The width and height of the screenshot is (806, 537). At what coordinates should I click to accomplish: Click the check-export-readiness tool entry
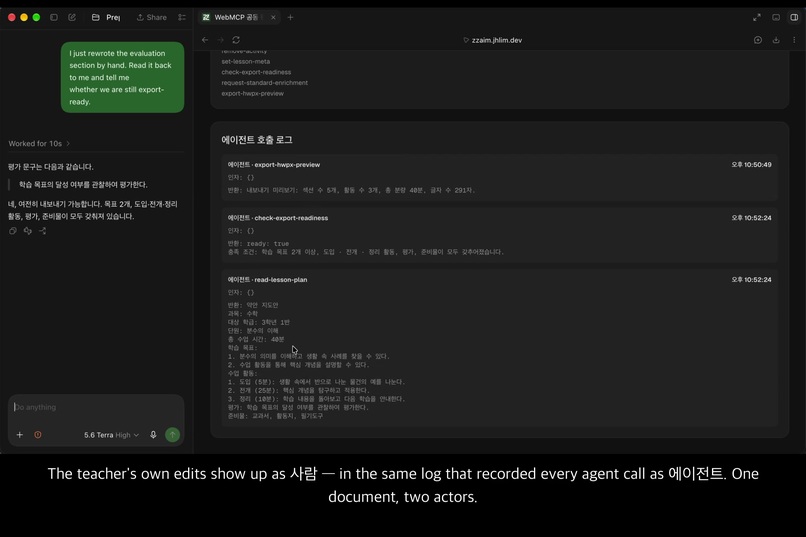point(256,72)
